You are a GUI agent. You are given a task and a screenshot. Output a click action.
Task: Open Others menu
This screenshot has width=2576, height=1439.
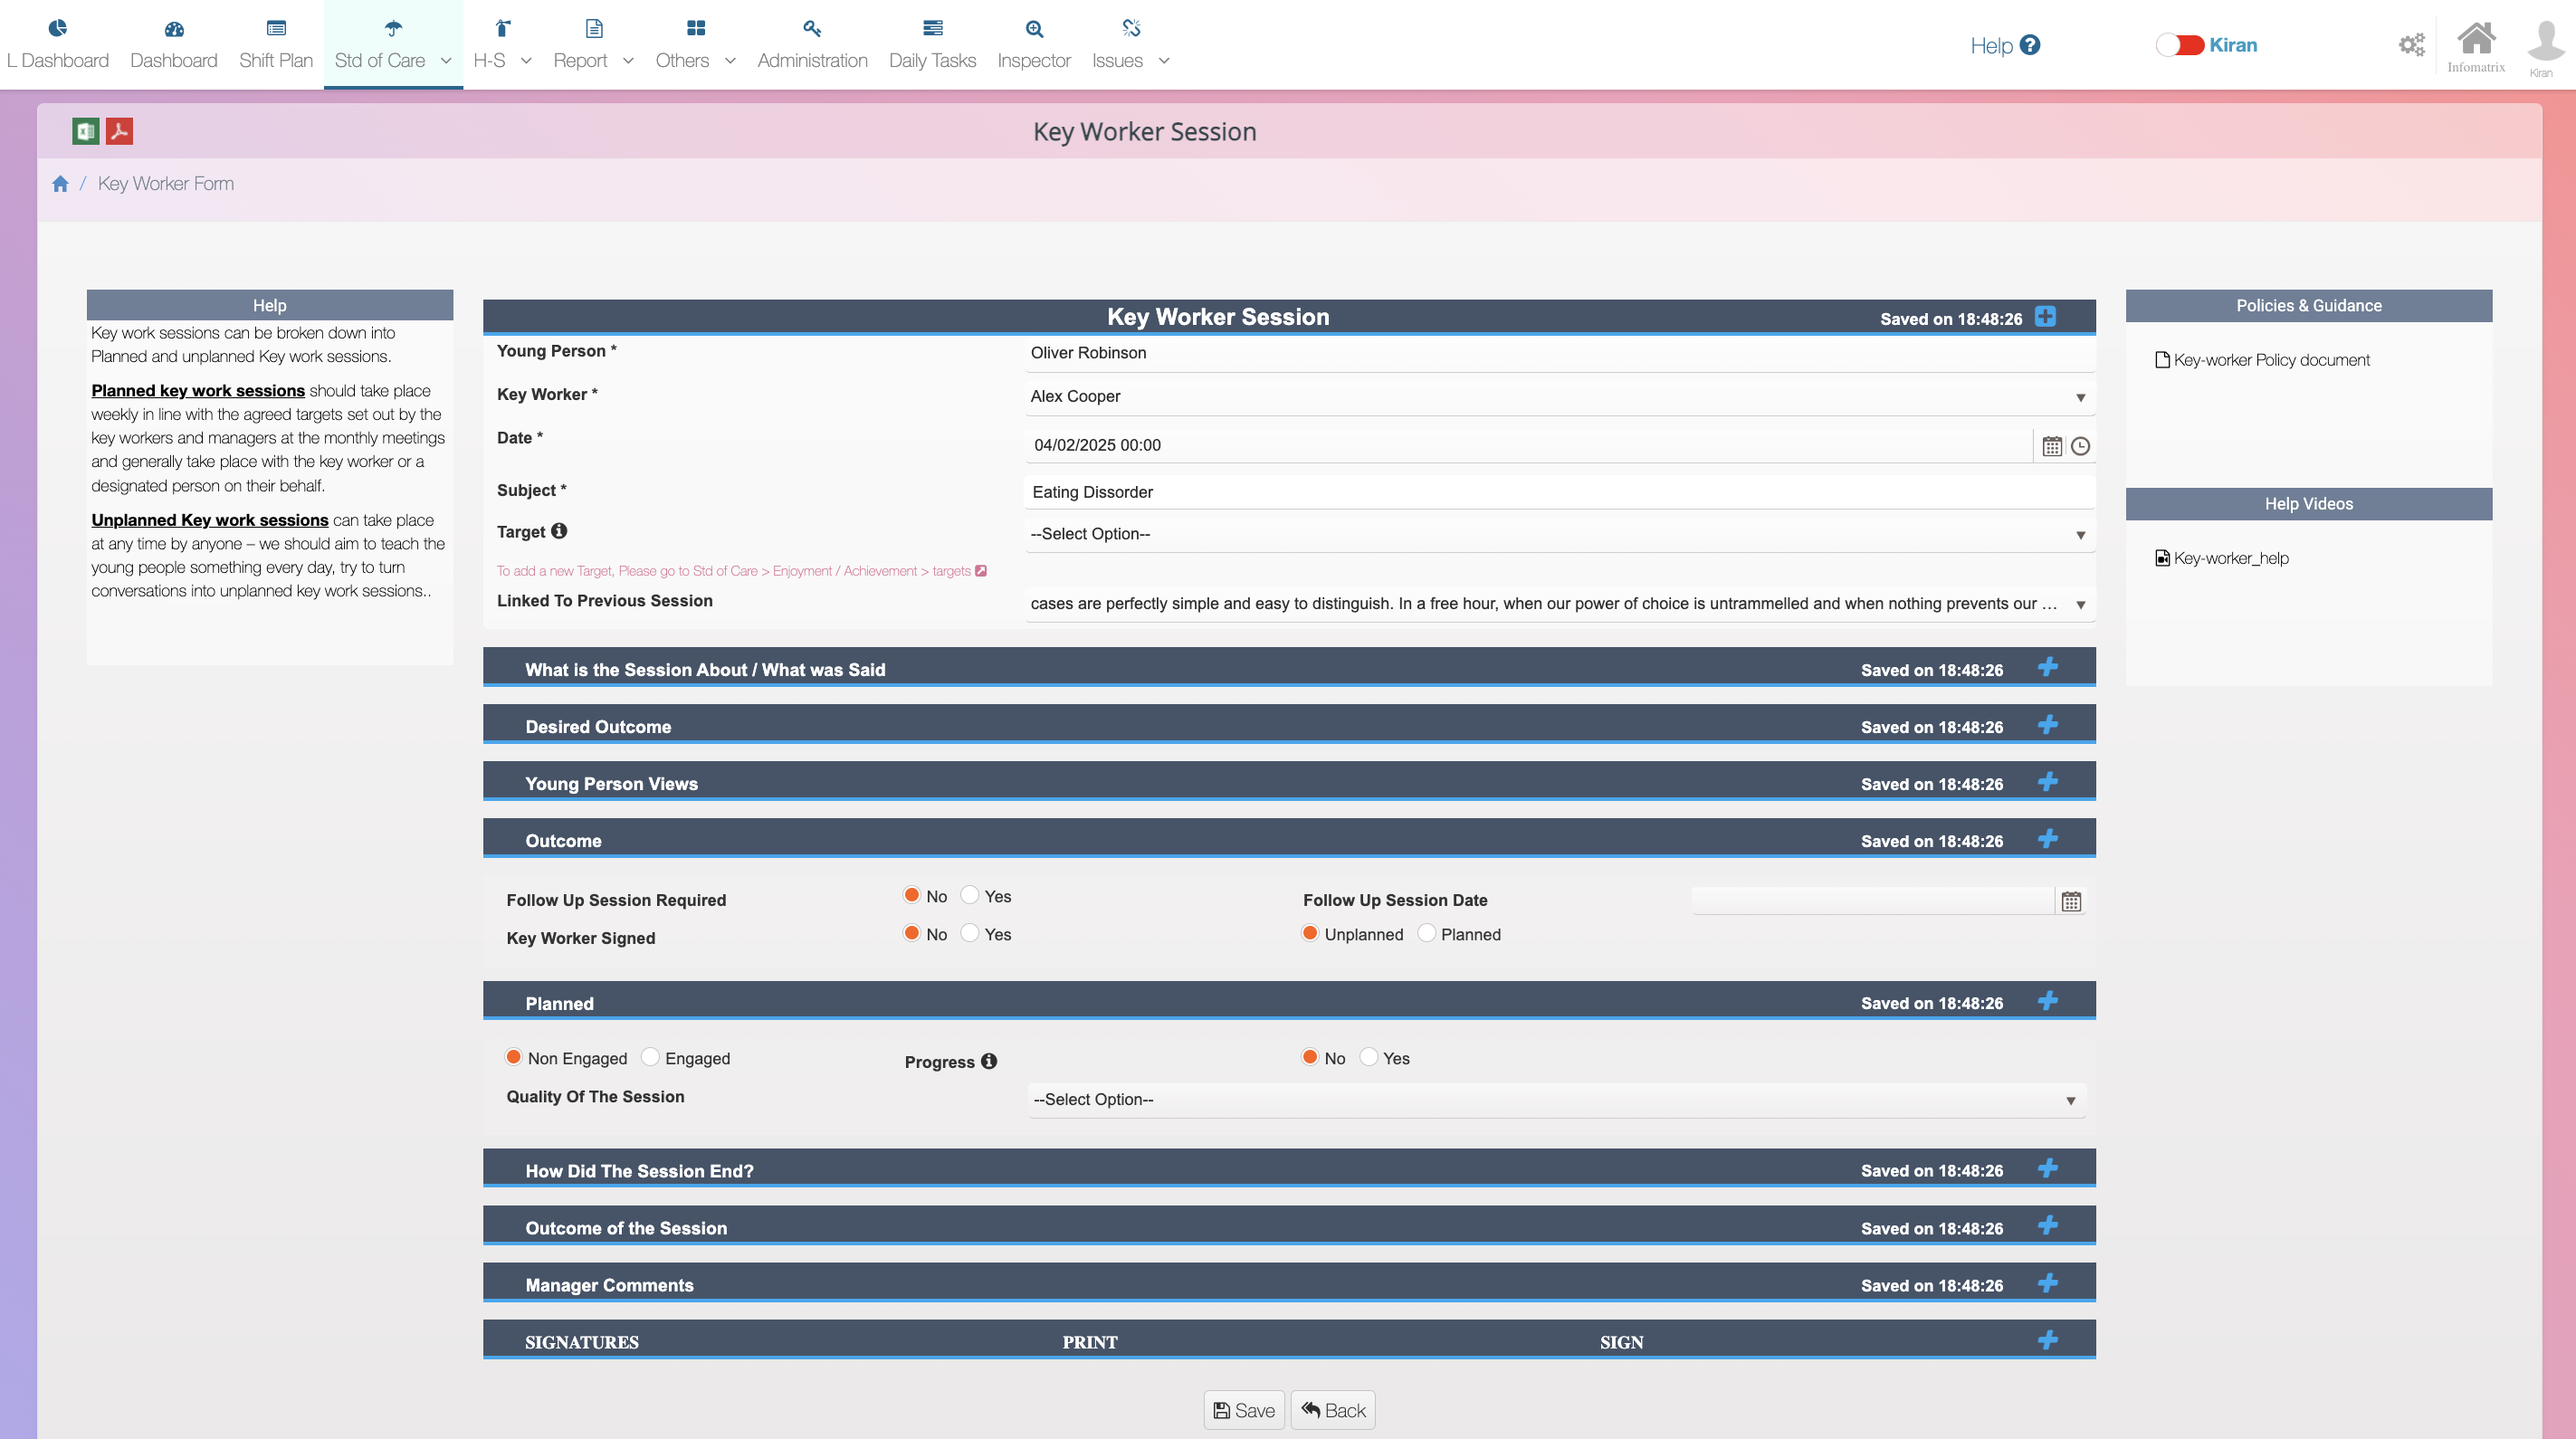click(695, 45)
